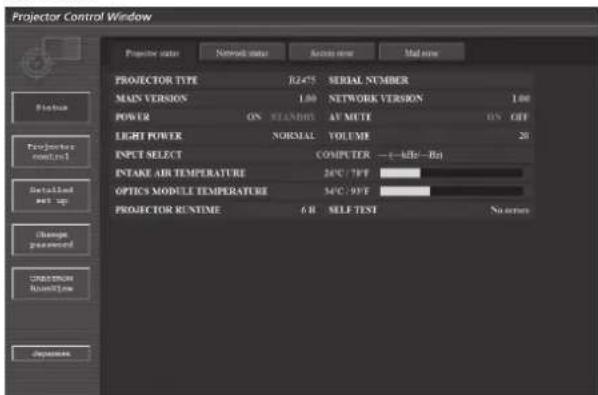This screenshot has width=598, height=395.
Task: Open the Detailed set up page
Action: point(51,195)
